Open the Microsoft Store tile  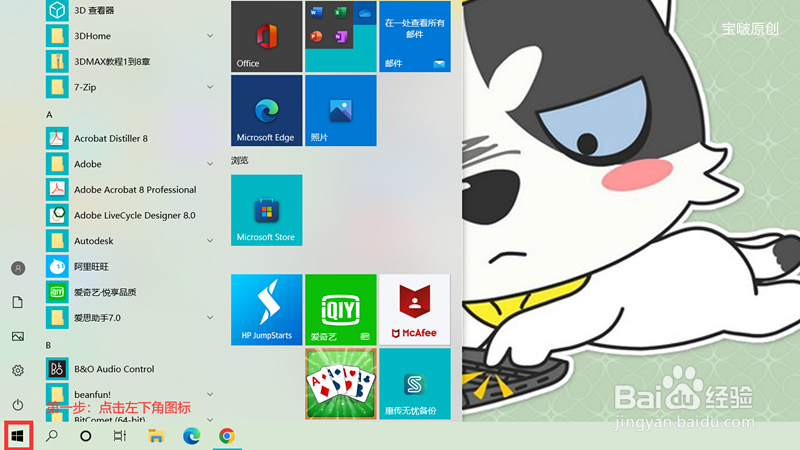pyautogui.click(x=266, y=210)
